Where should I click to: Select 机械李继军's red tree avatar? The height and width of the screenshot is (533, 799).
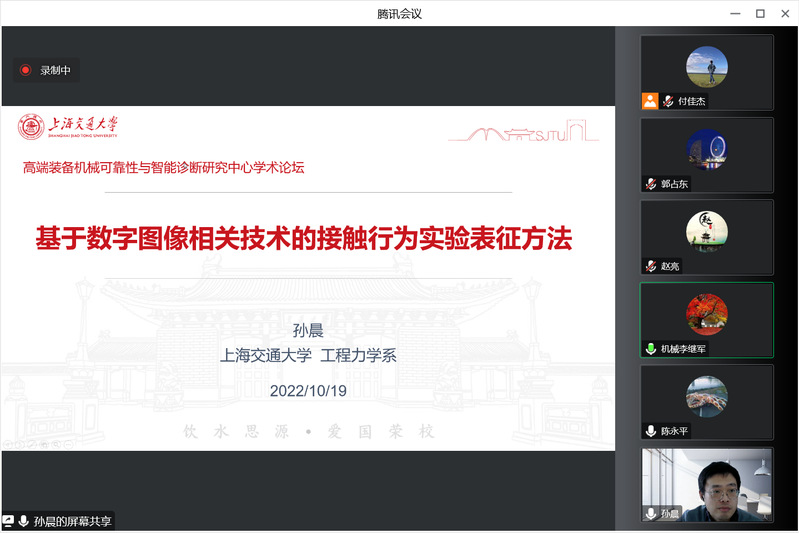[x=706, y=314]
